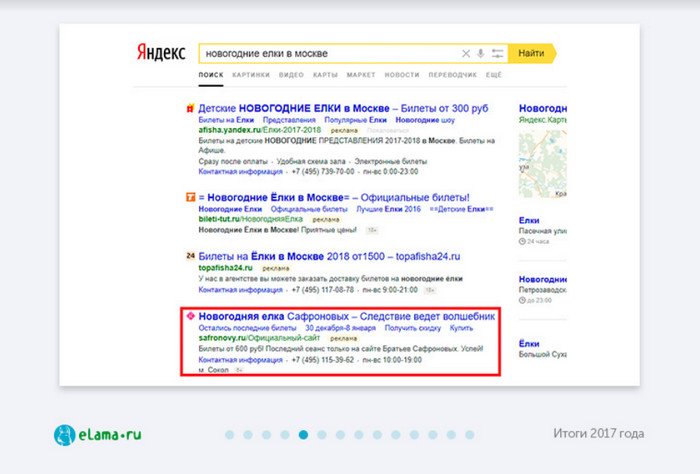The width and height of the screenshot is (700, 474).
Task: Switch to the Картинки tab
Action: [x=251, y=75]
